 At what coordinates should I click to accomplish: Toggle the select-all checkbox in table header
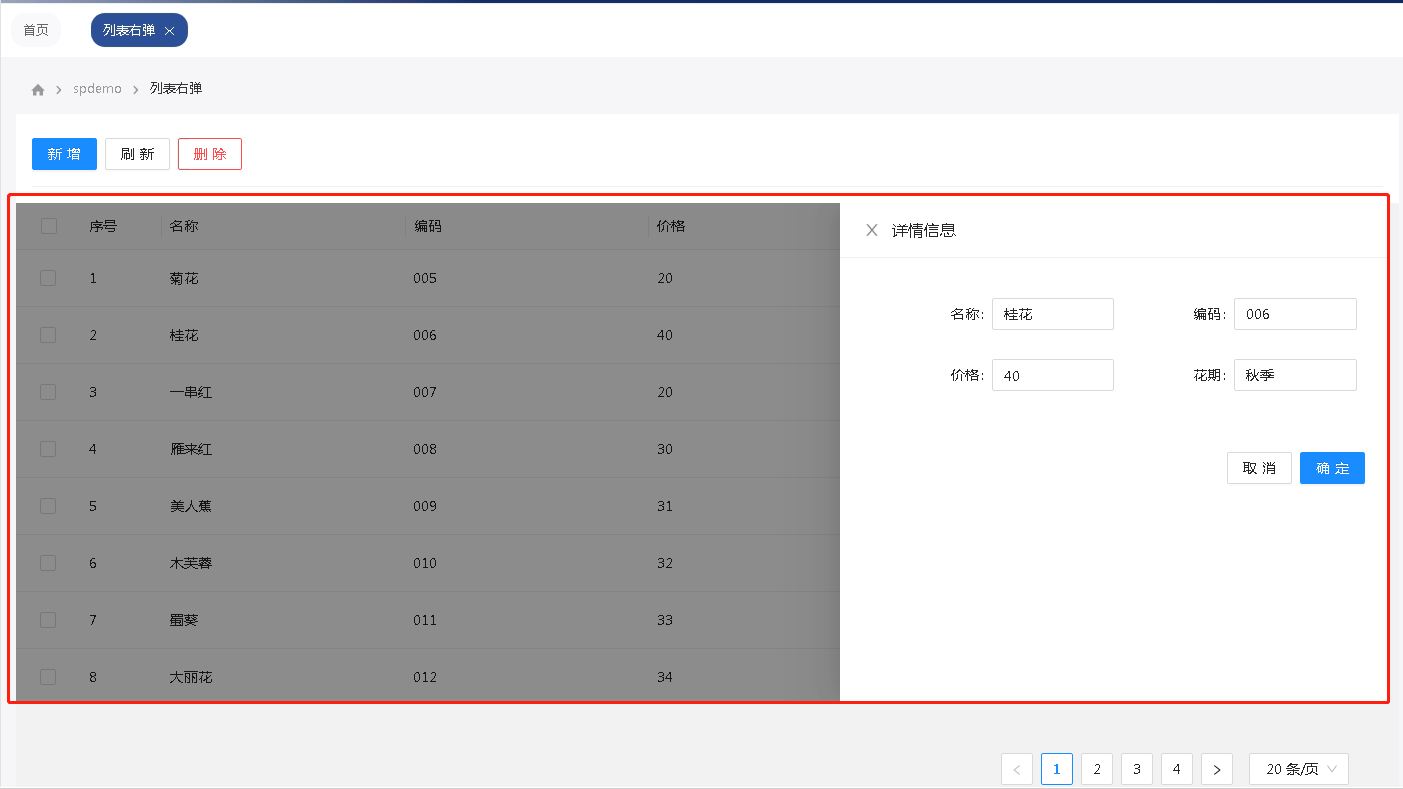click(49, 226)
